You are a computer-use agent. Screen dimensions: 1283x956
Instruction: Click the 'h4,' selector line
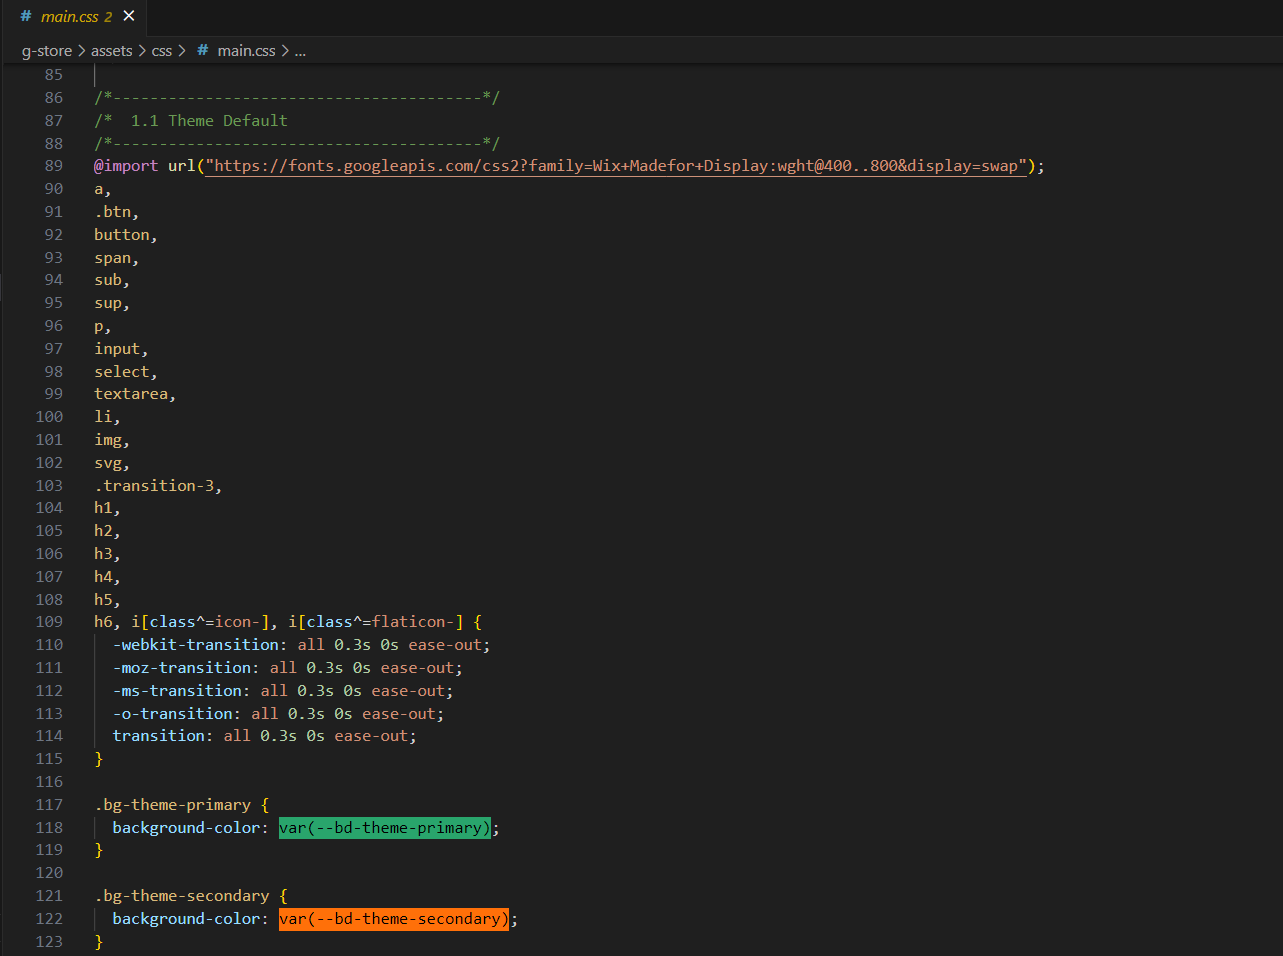pos(107,577)
